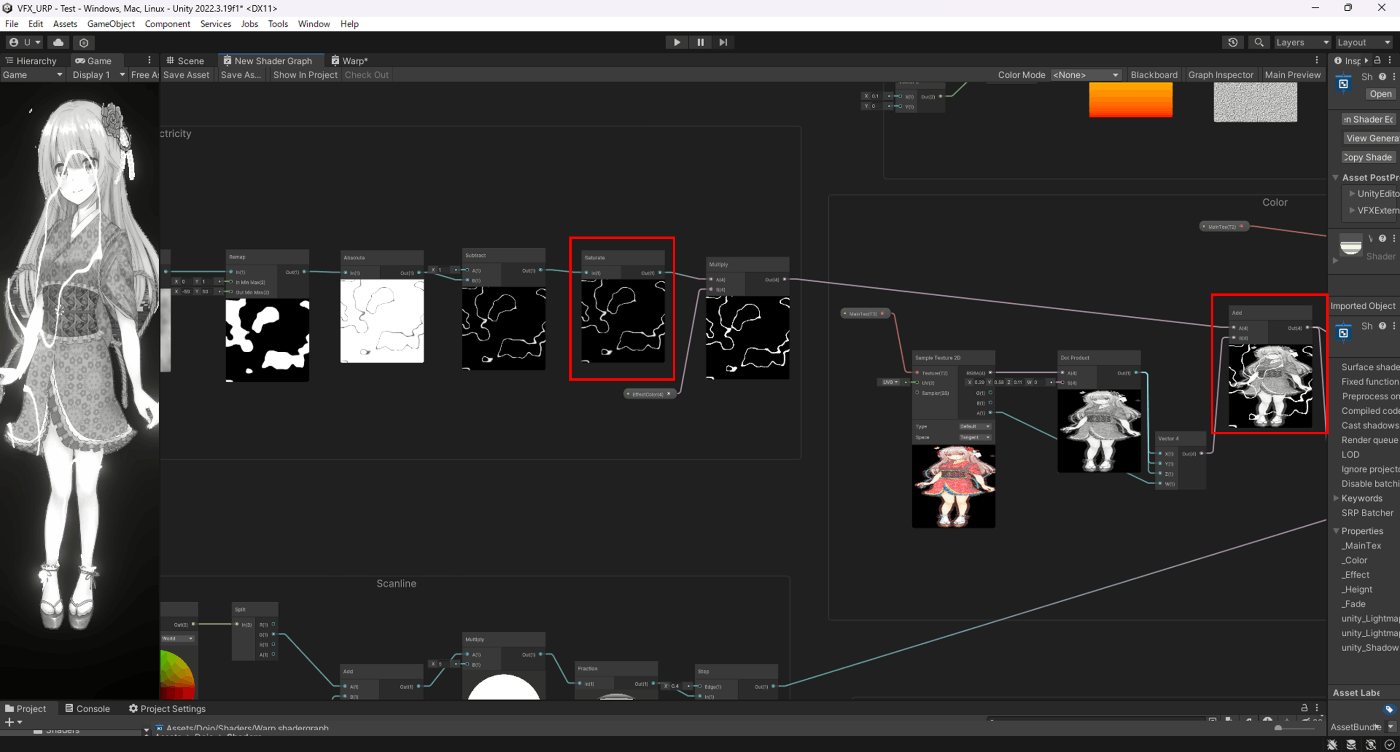This screenshot has width=1400, height=752.
Task: Click the Save Asset button
Action: (186, 75)
